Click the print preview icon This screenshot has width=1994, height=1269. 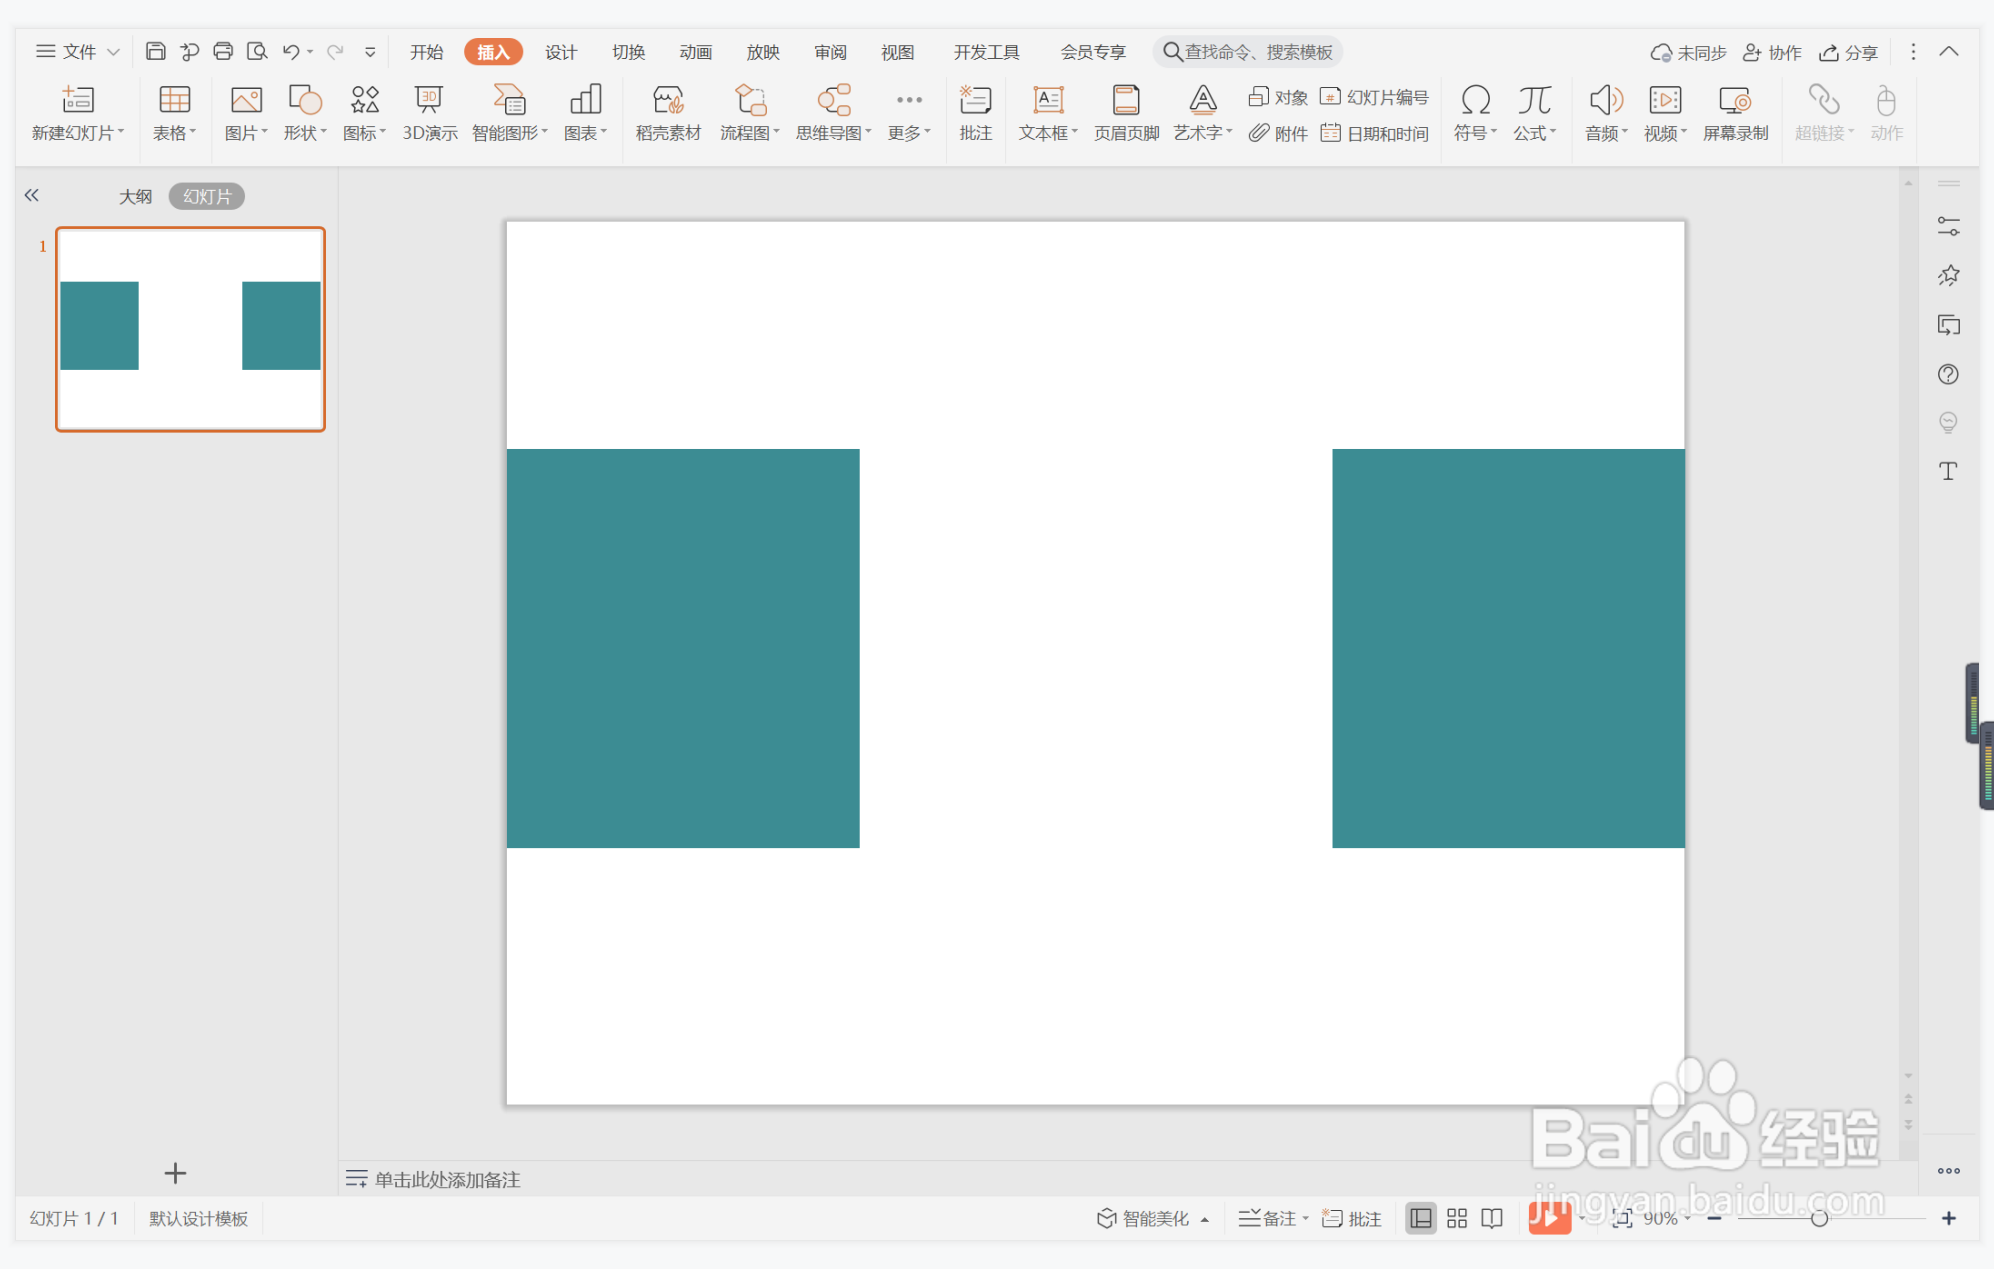[x=257, y=52]
